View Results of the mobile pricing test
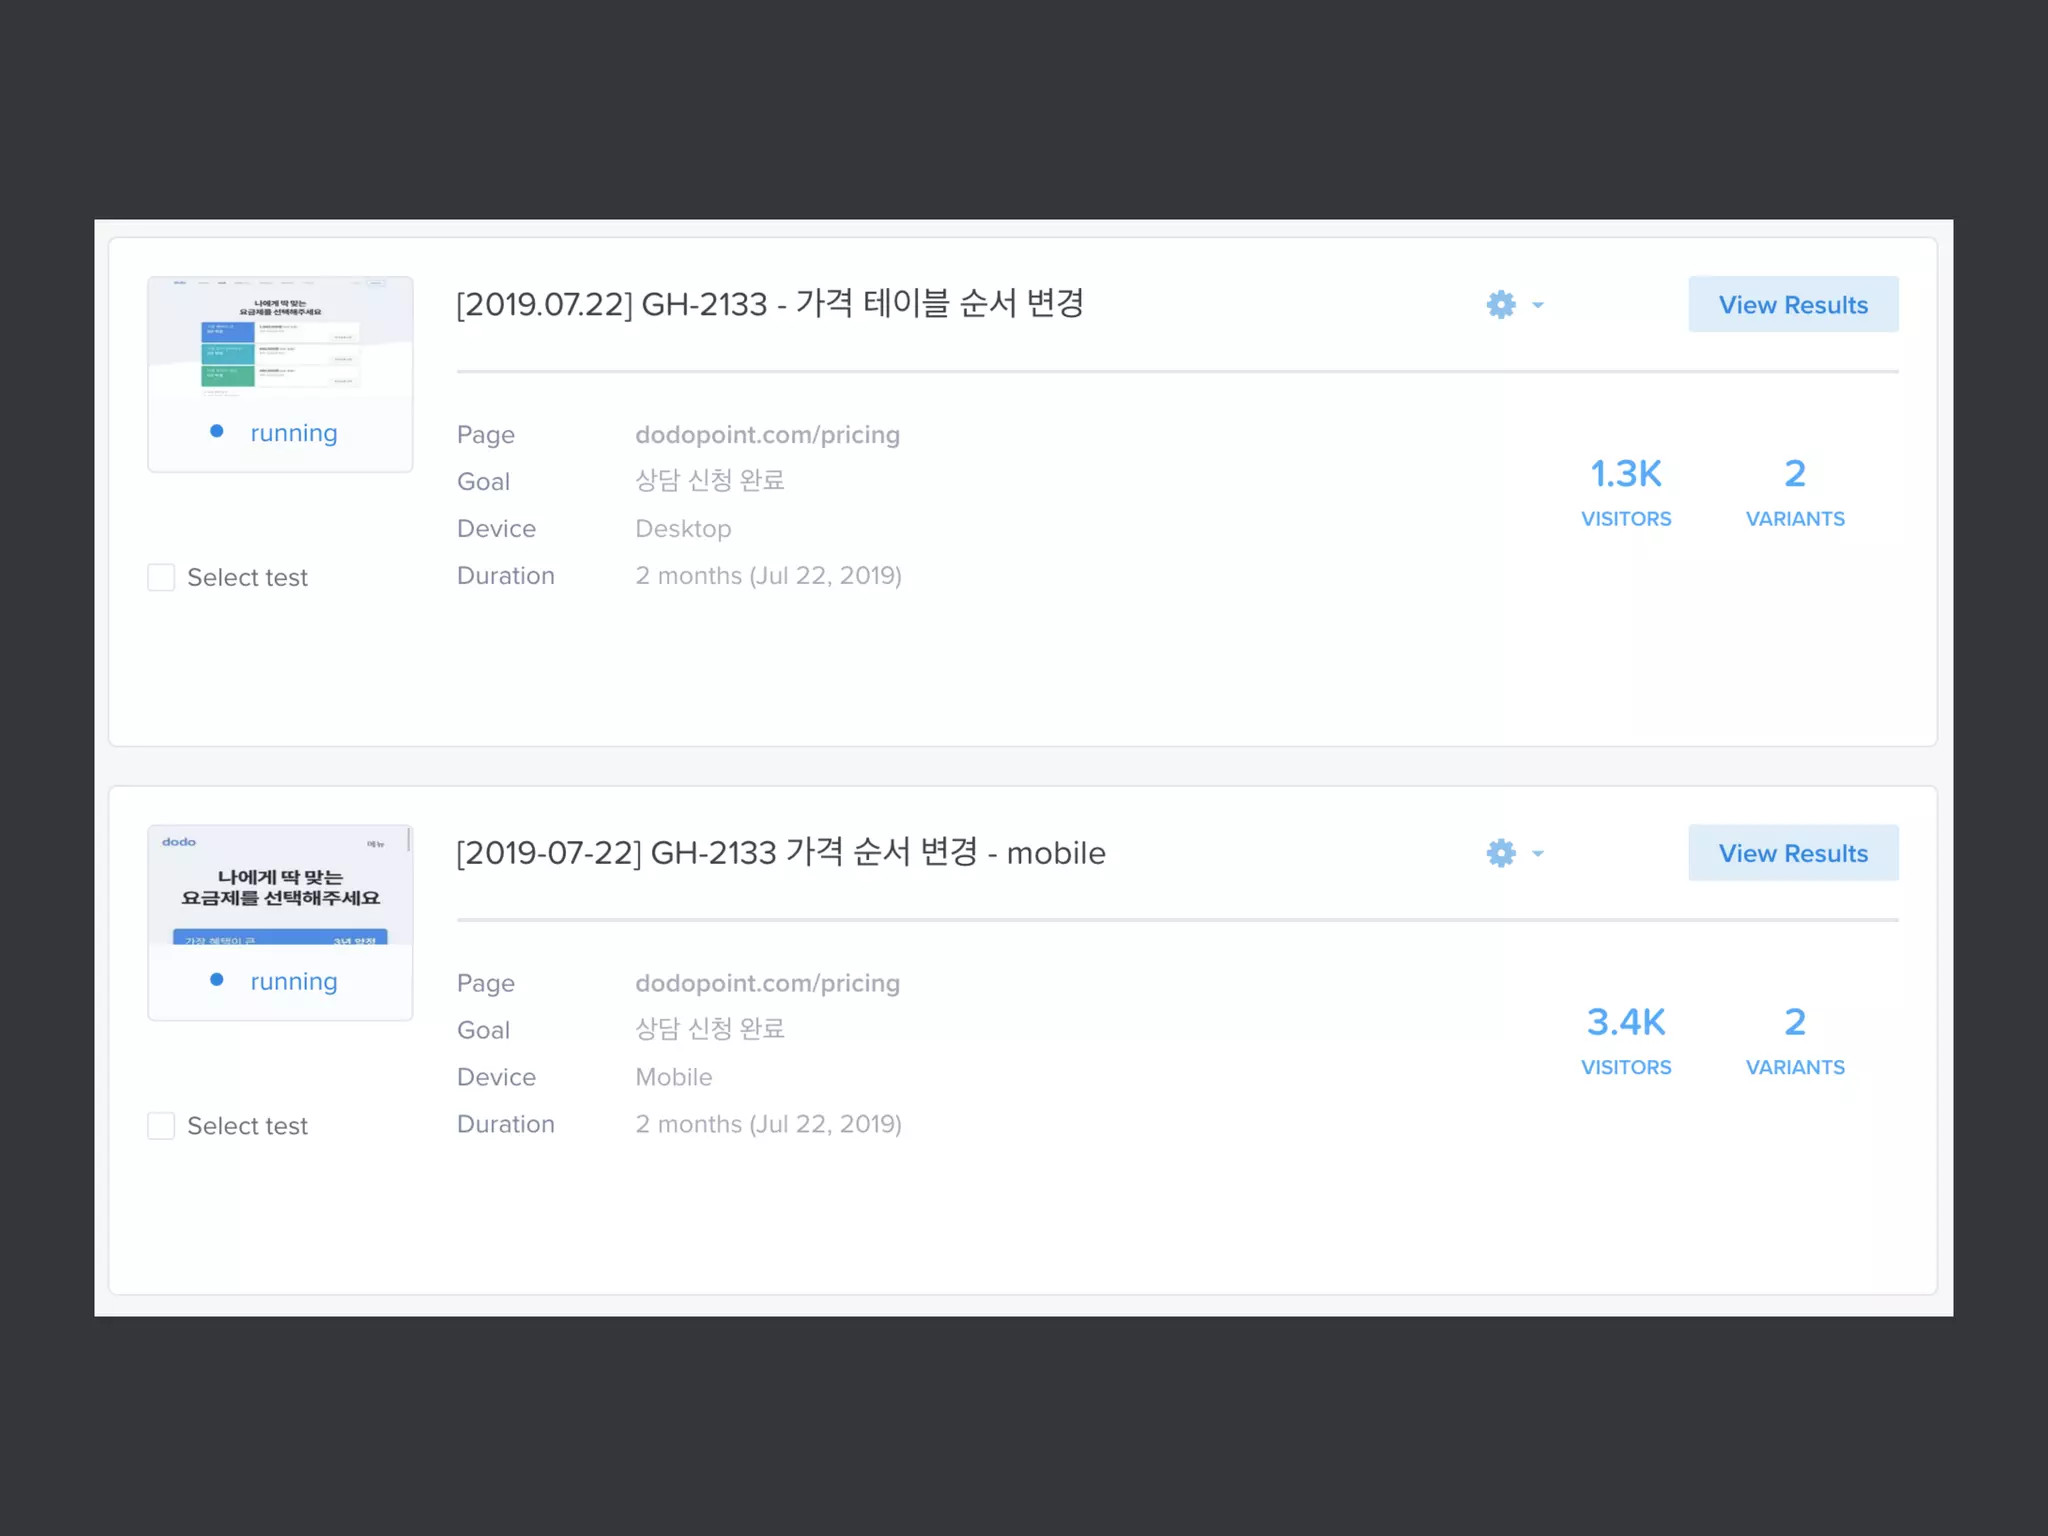The width and height of the screenshot is (2048, 1536). tap(1792, 853)
